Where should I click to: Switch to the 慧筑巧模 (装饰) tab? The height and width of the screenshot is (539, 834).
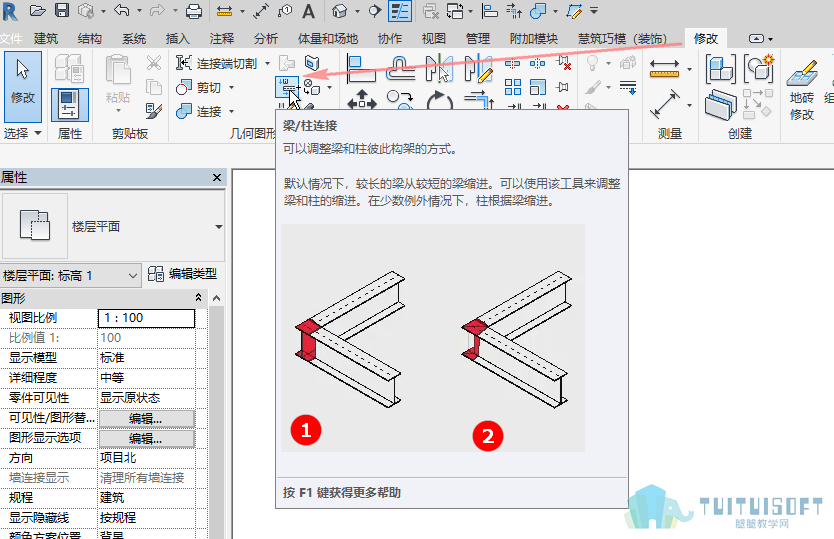click(x=622, y=39)
